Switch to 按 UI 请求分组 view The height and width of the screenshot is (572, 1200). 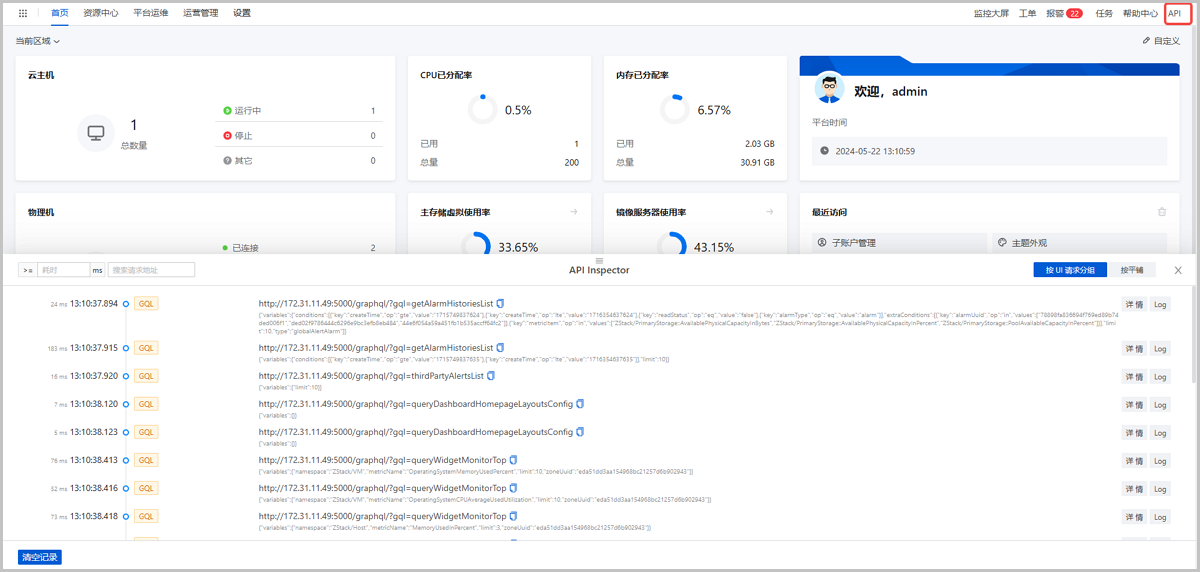1069,270
